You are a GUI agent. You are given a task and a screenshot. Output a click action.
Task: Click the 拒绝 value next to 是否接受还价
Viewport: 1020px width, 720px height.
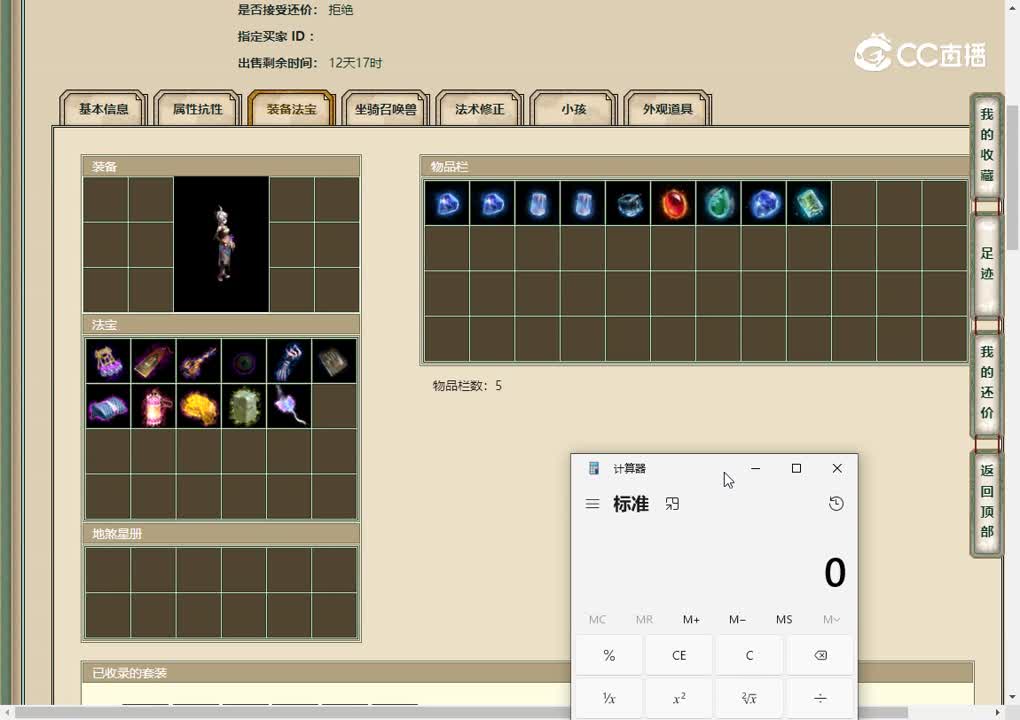pyautogui.click(x=341, y=10)
